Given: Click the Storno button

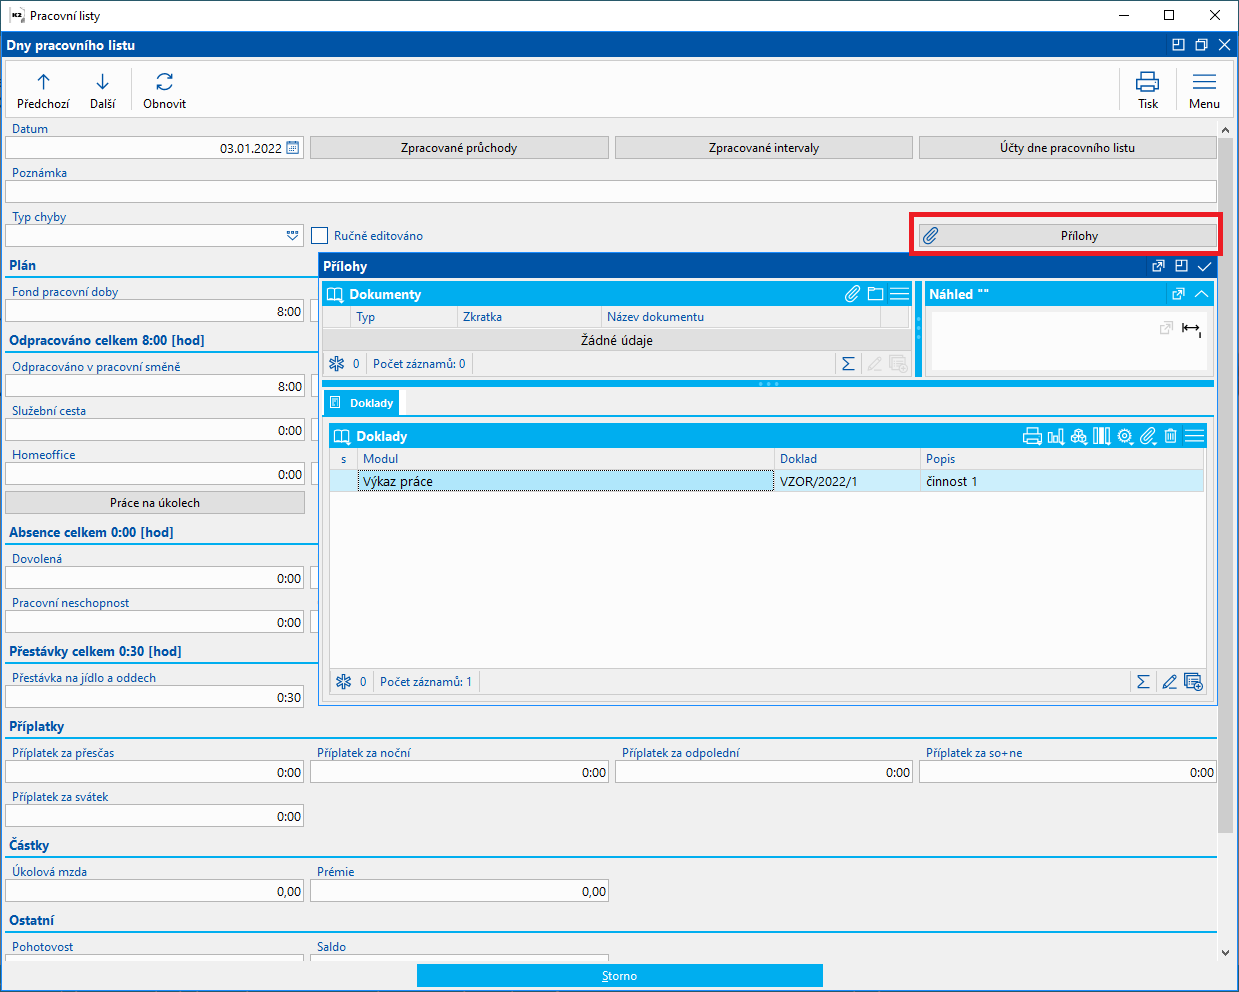Looking at the screenshot, I should pos(619,976).
